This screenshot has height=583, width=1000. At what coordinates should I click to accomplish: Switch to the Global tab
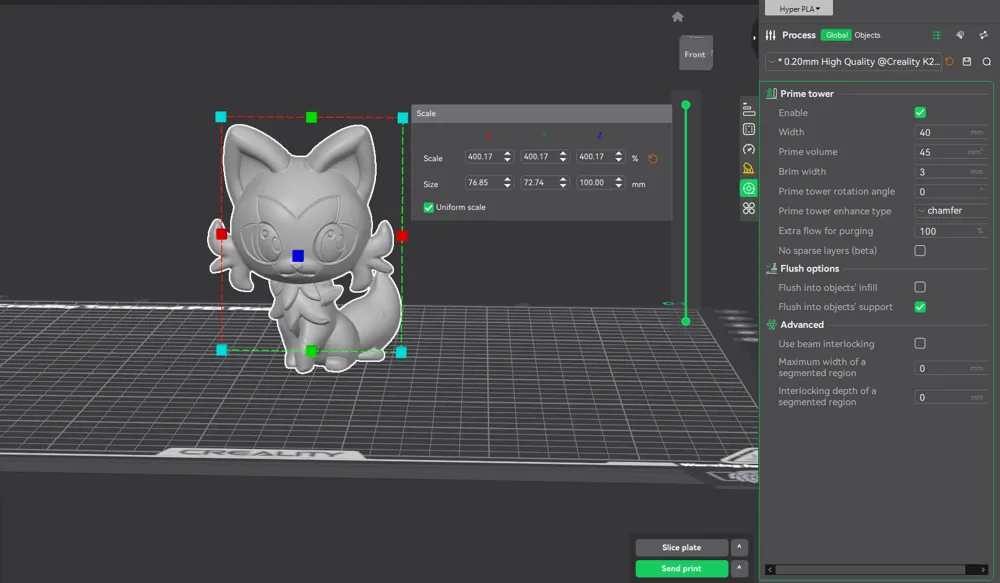(836, 35)
